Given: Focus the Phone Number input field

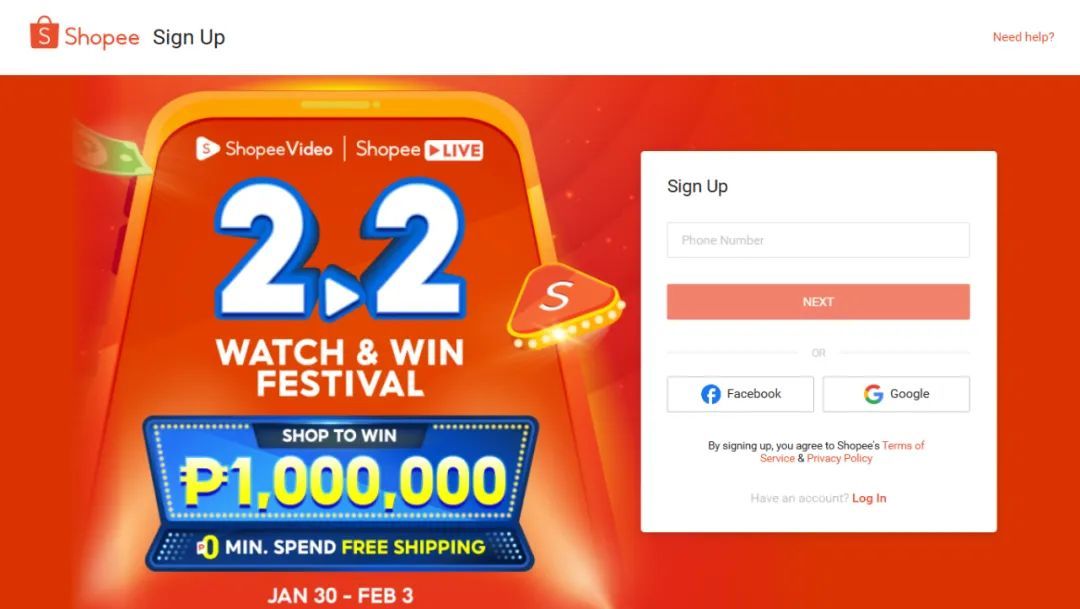Looking at the screenshot, I should (x=818, y=240).
